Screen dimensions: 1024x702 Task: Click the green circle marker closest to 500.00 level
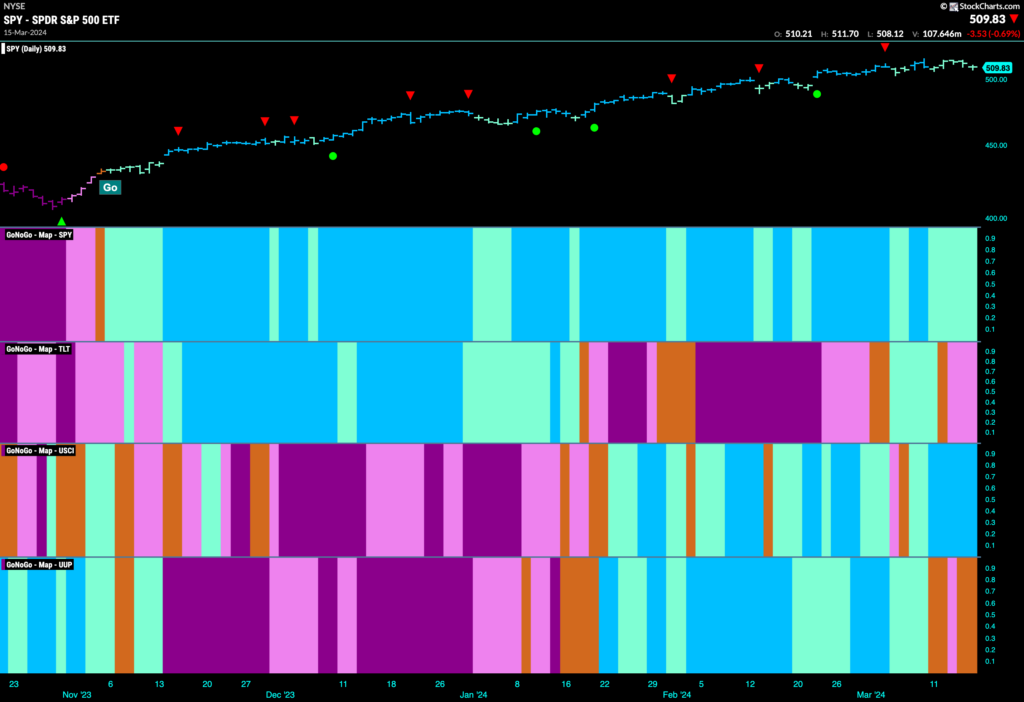pyautogui.click(x=817, y=94)
